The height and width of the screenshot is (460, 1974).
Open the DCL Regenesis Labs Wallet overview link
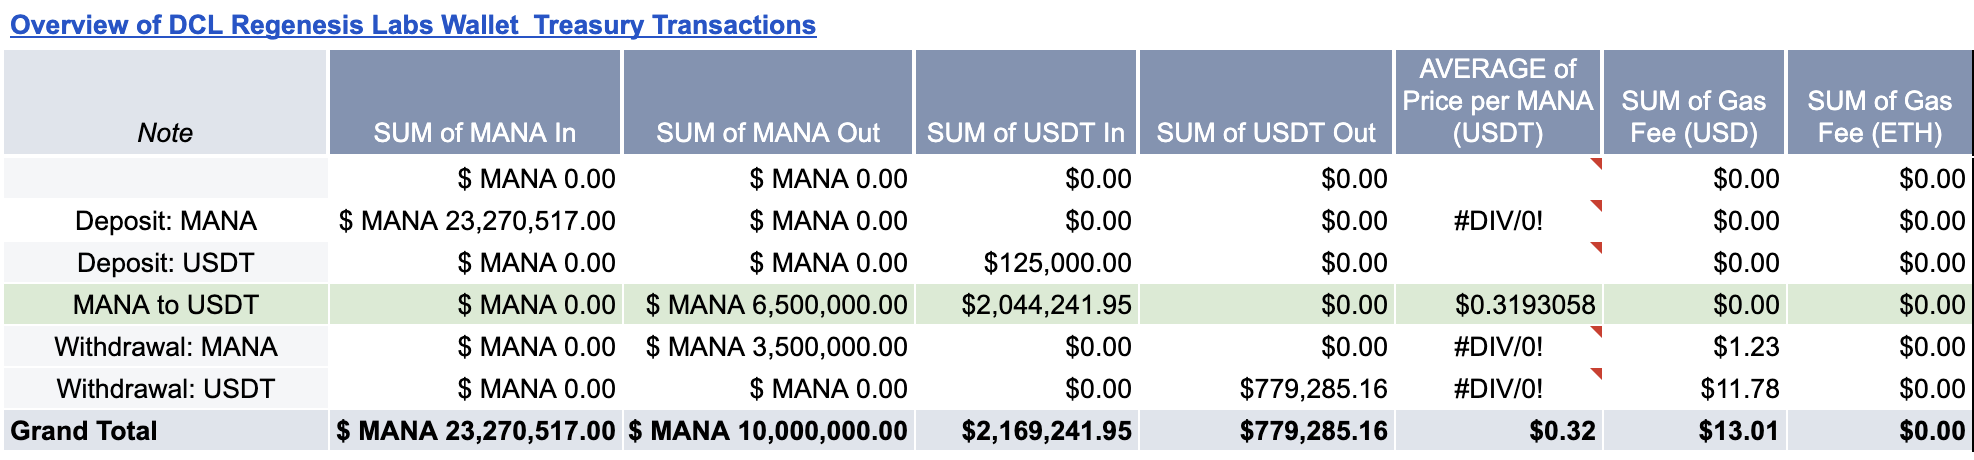[x=412, y=25]
